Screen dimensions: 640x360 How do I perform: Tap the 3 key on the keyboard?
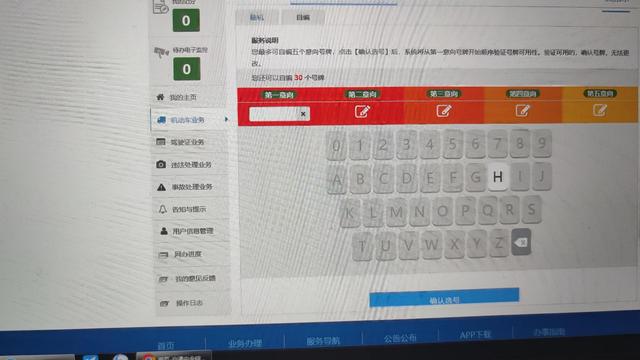click(406, 144)
